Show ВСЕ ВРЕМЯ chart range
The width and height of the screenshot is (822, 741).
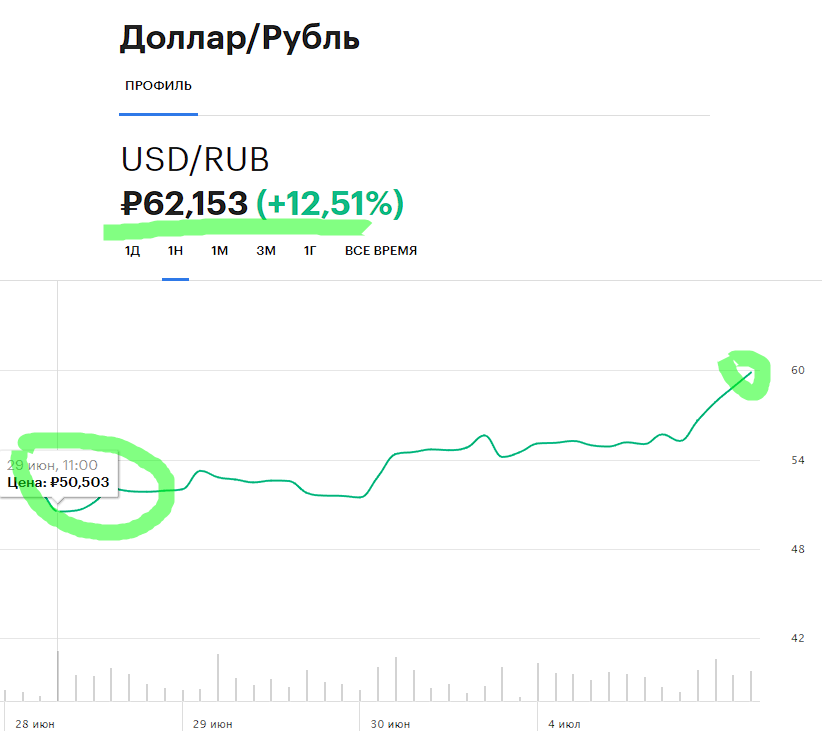point(381,251)
